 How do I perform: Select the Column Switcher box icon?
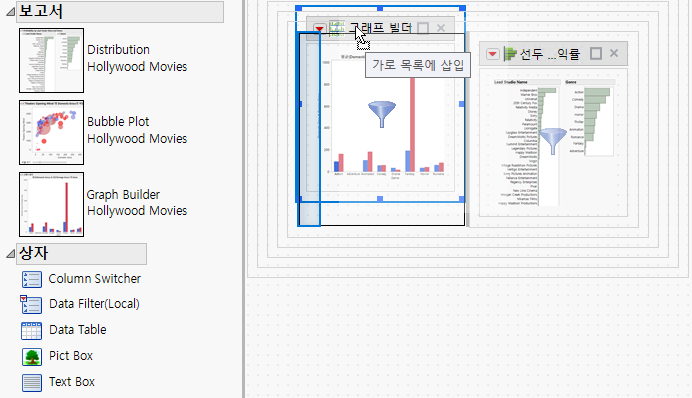(32, 279)
